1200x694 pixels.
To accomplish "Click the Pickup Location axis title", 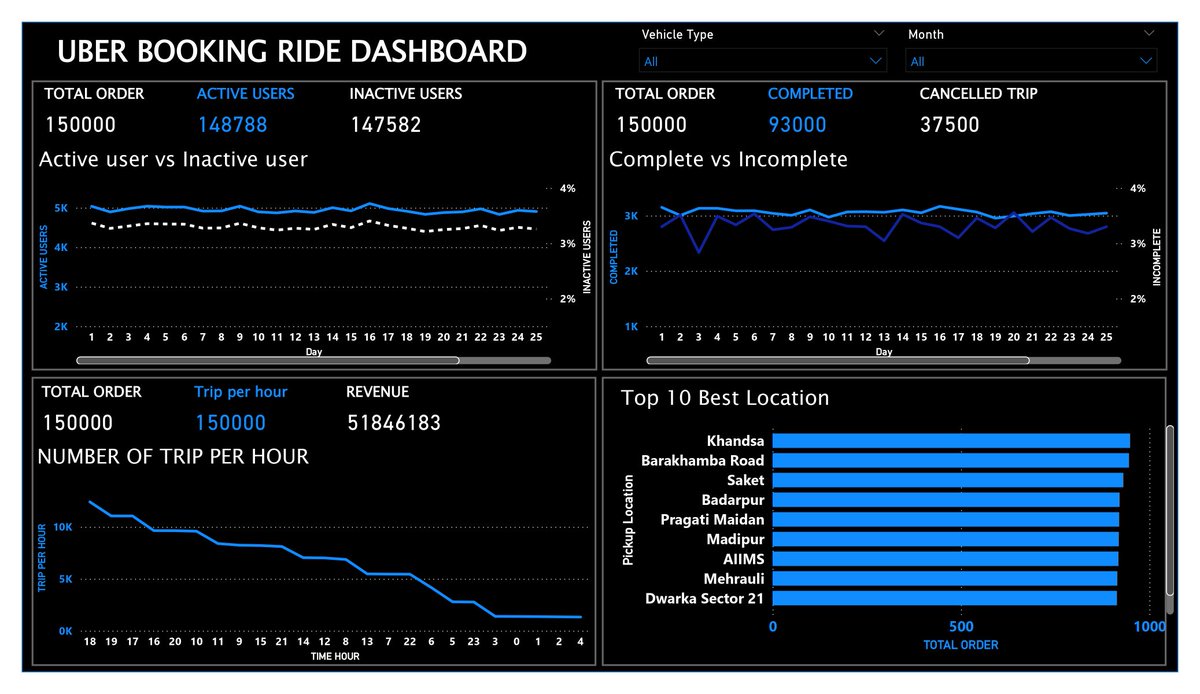I will point(628,520).
